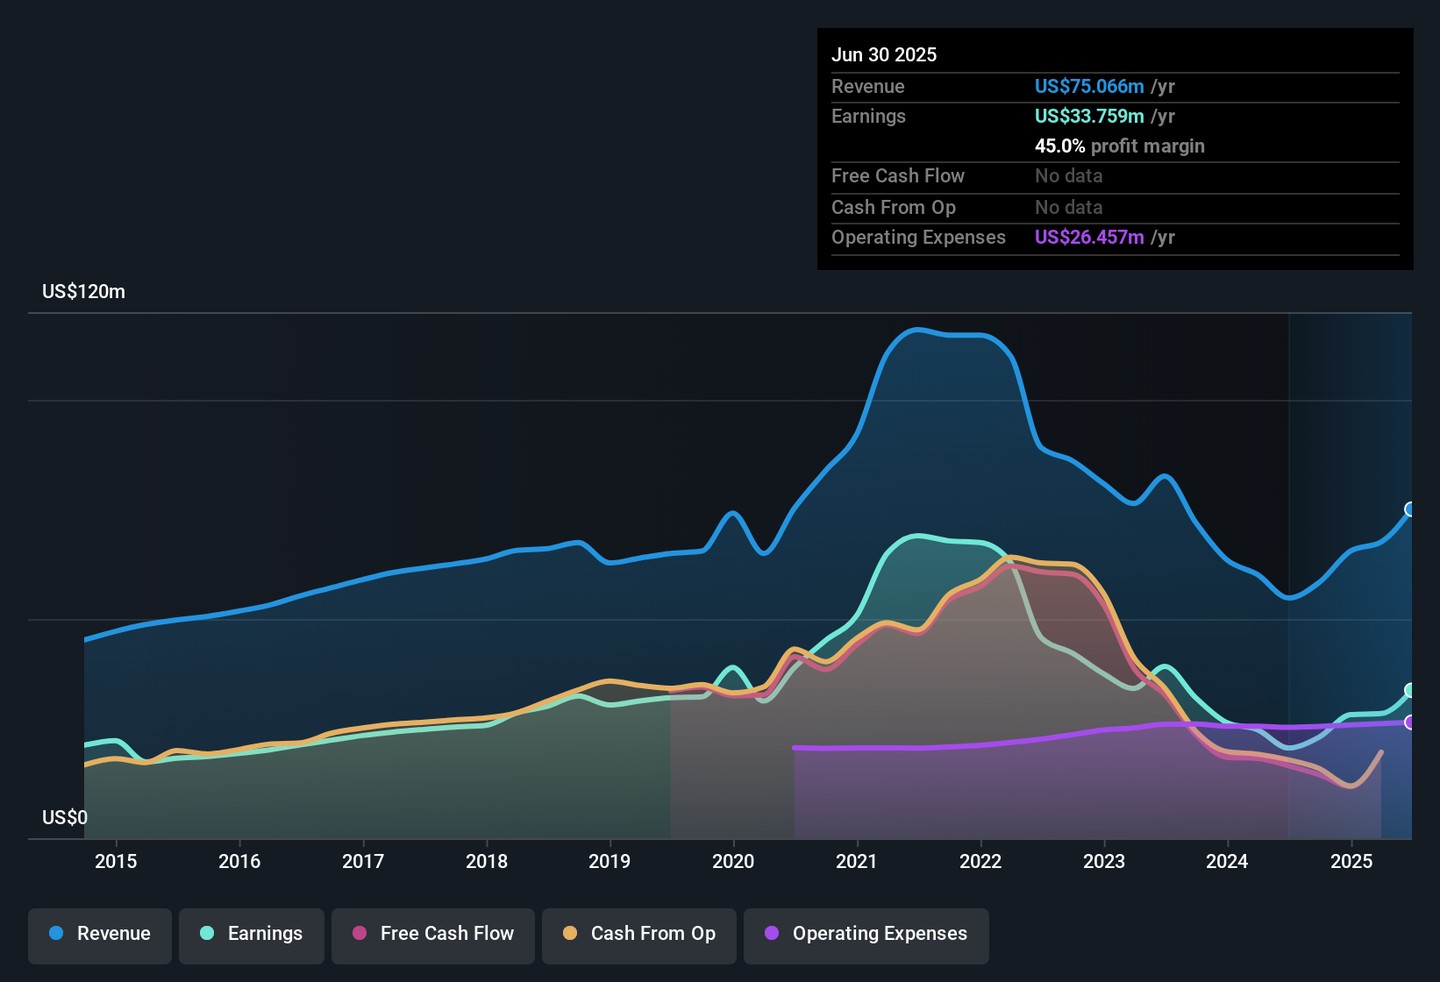The image size is (1440, 982).
Task: Click the US$120m y-axis label
Action: coord(84,292)
